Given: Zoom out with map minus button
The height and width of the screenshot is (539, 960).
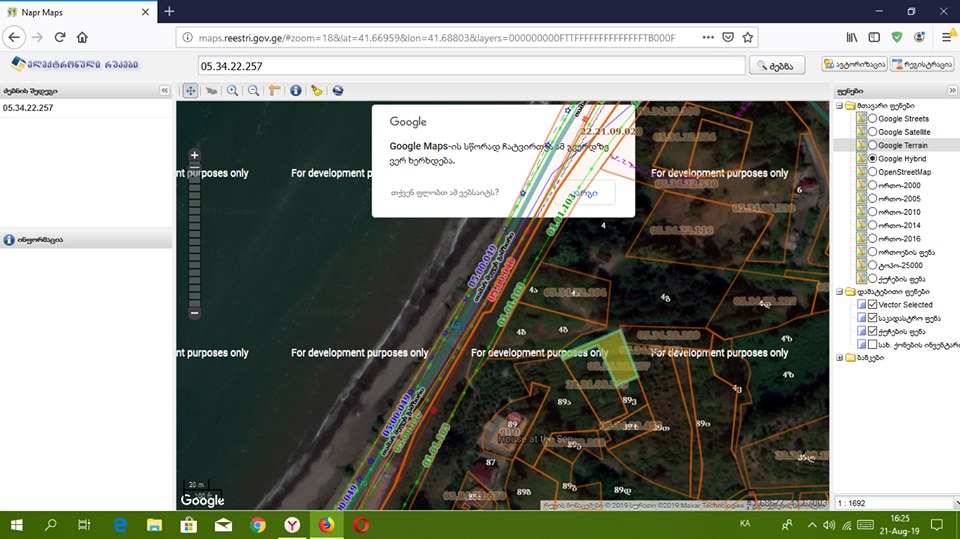Looking at the screenshot, I should [x=195, y=313].
